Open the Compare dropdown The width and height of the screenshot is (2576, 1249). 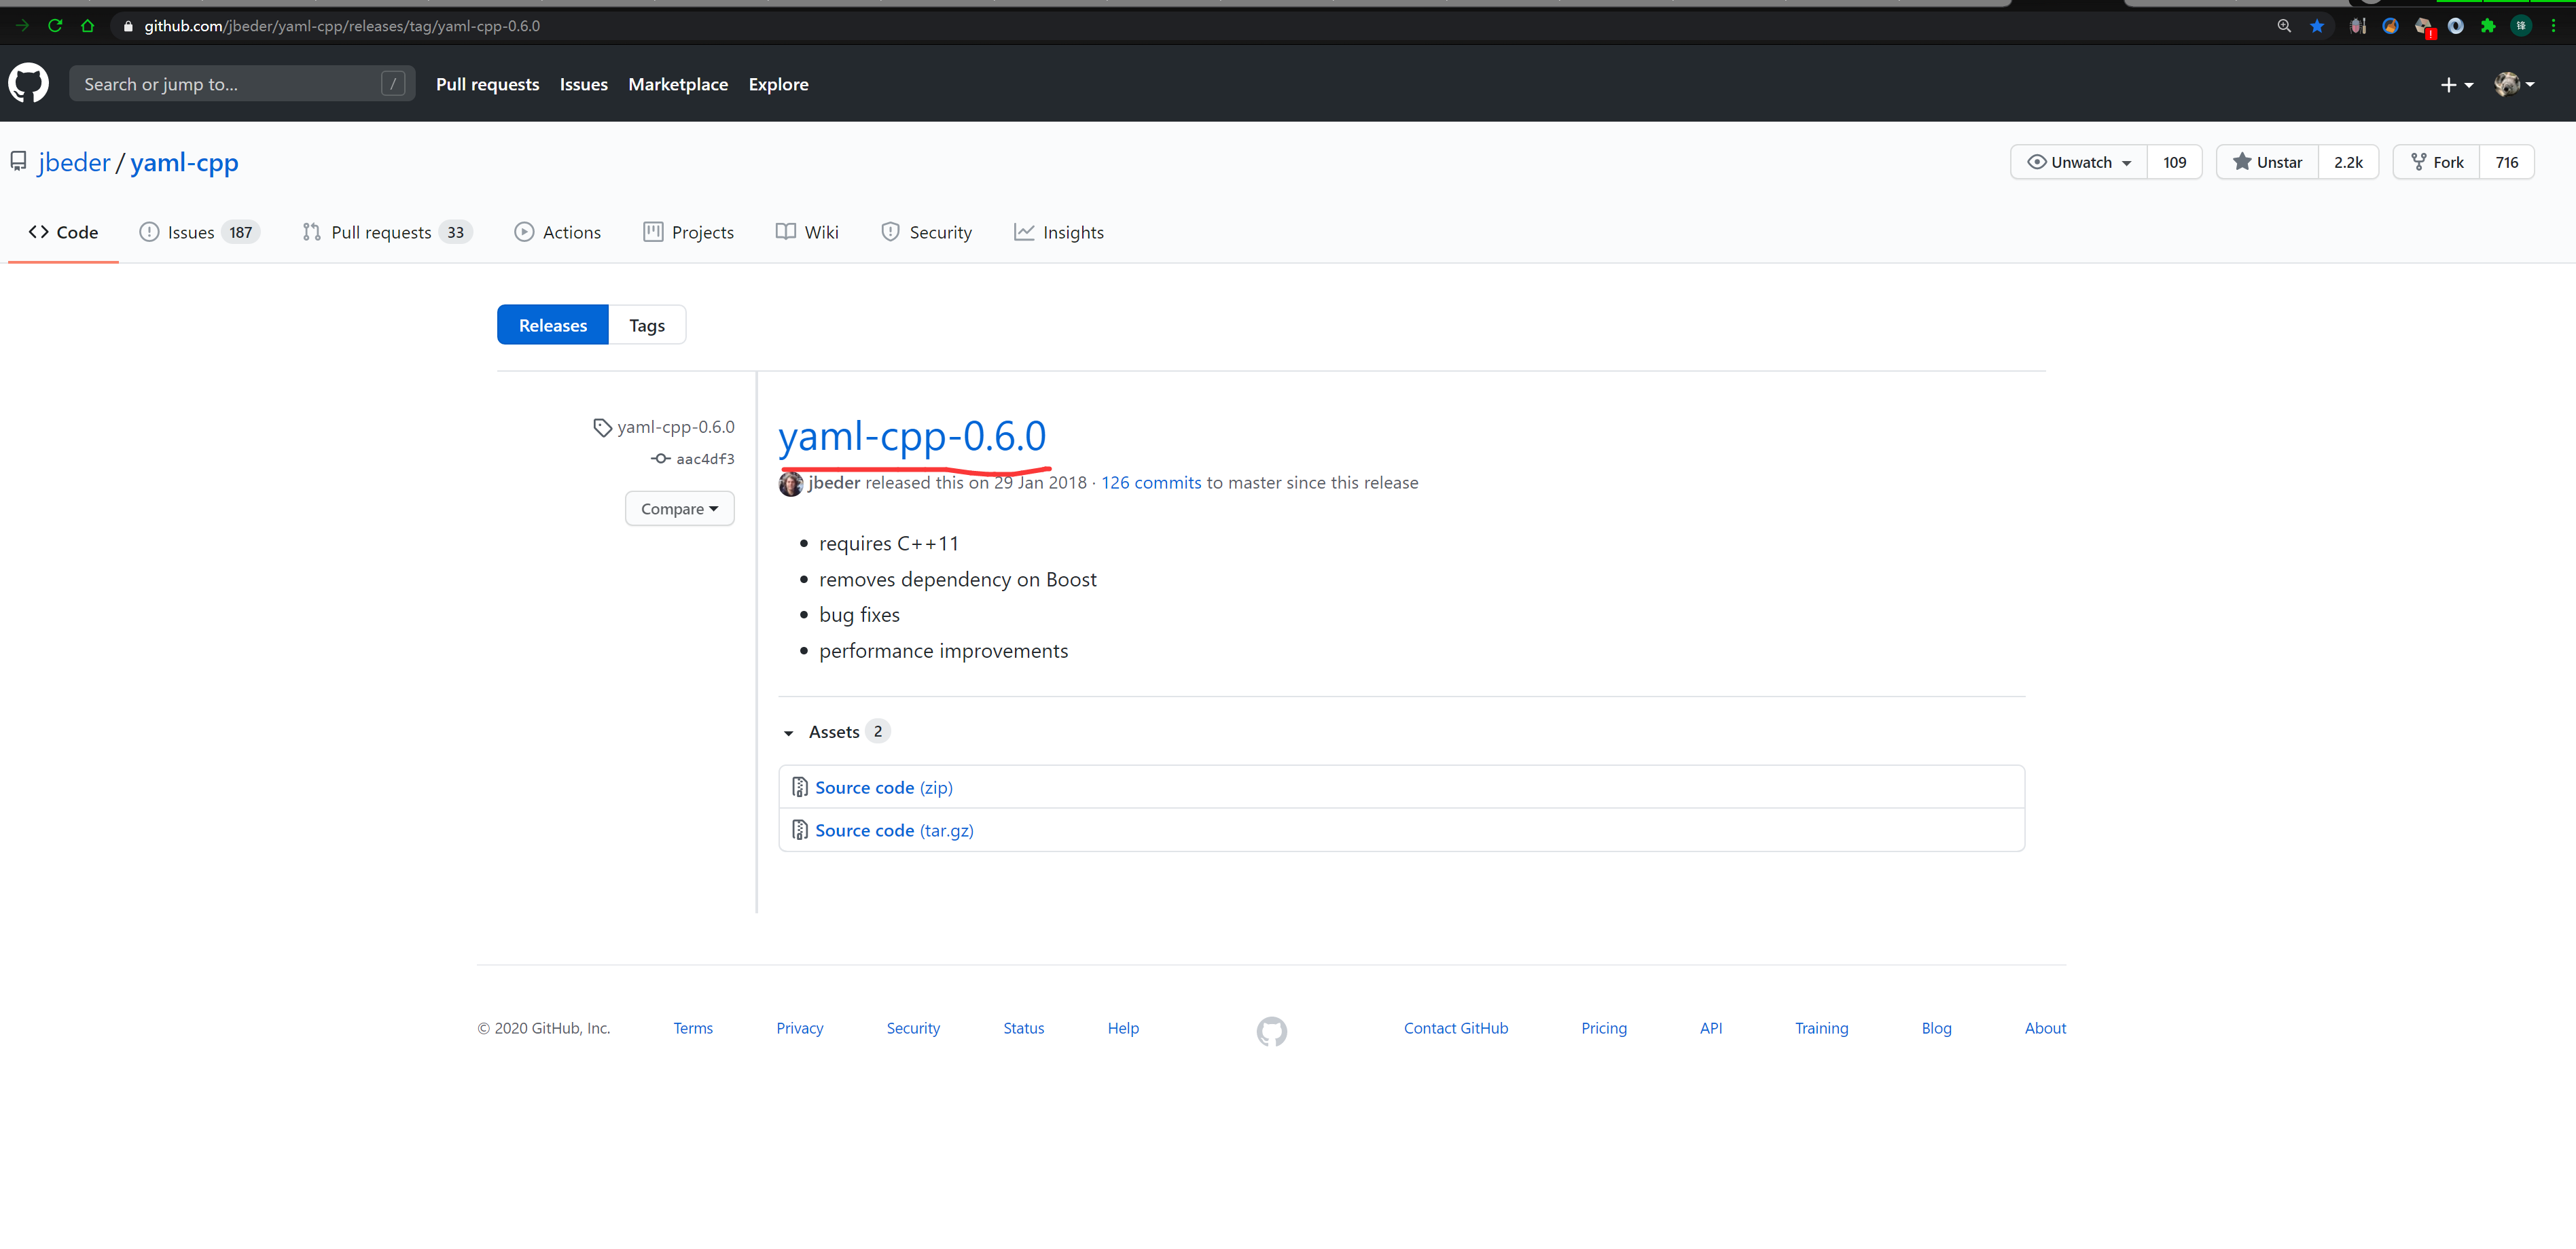click(x=679, y=509)
